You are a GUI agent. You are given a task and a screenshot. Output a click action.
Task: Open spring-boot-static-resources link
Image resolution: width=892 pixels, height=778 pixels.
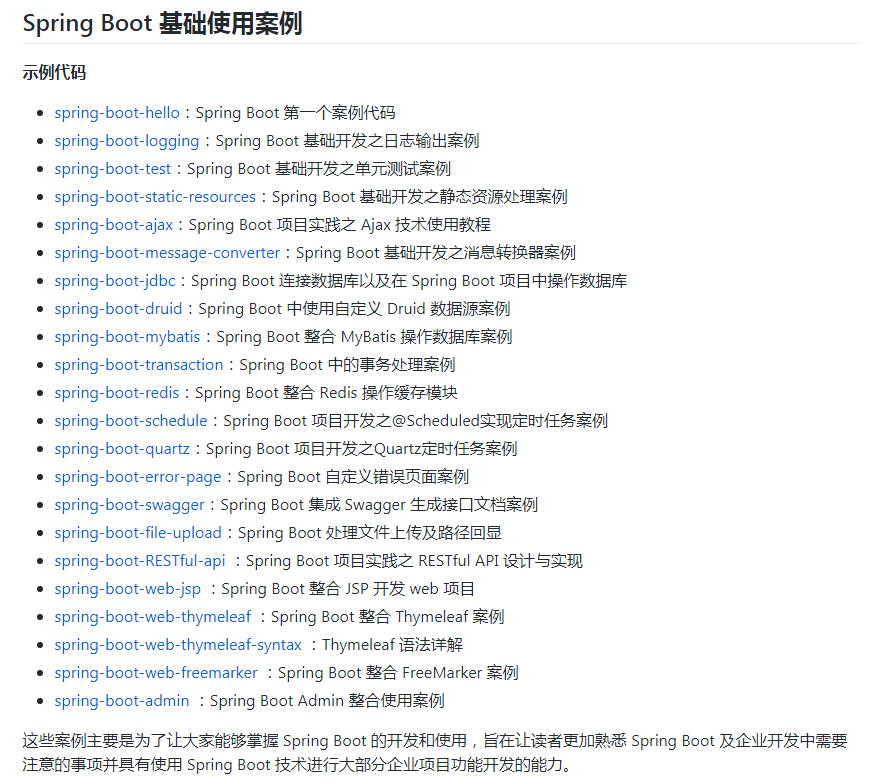(x=155, y=197)
